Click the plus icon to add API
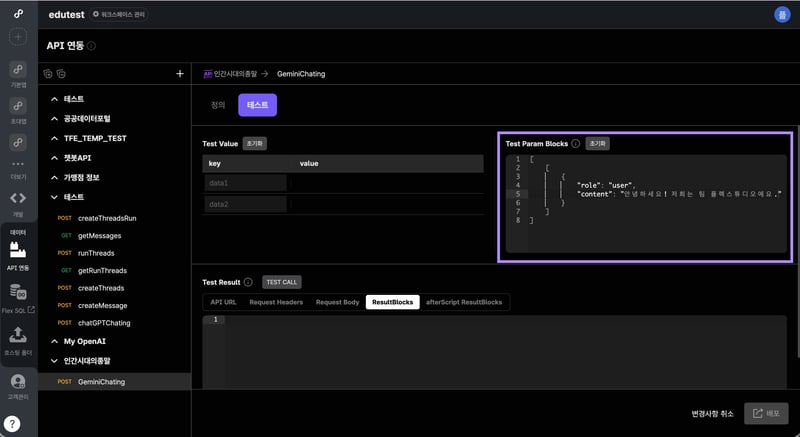This screenshot has height=437, width=800. click(x=179, y=74)
